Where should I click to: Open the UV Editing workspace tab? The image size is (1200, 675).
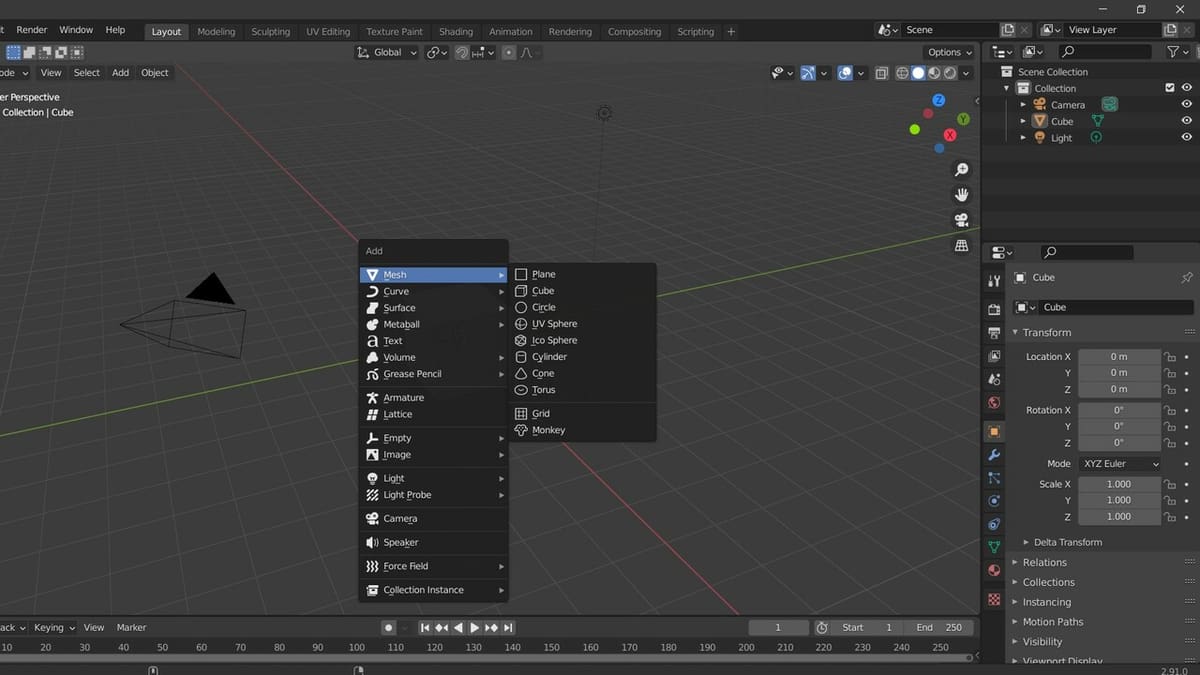point(328,31)
